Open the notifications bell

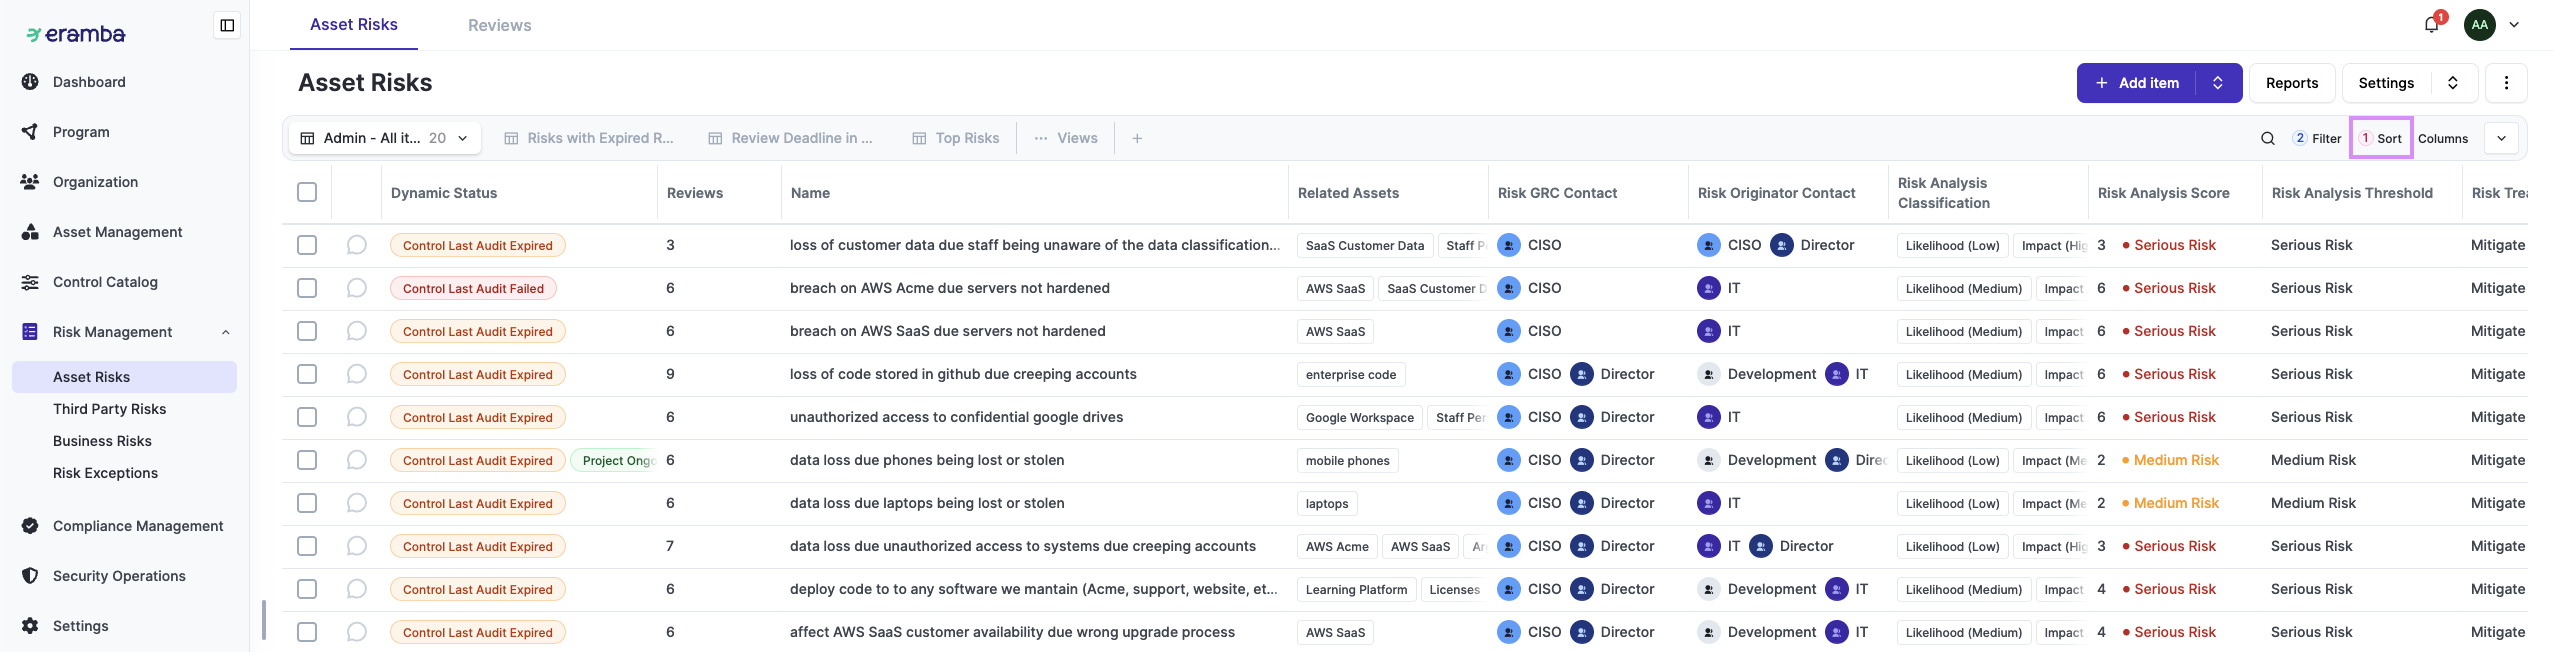coord(2432,25)
